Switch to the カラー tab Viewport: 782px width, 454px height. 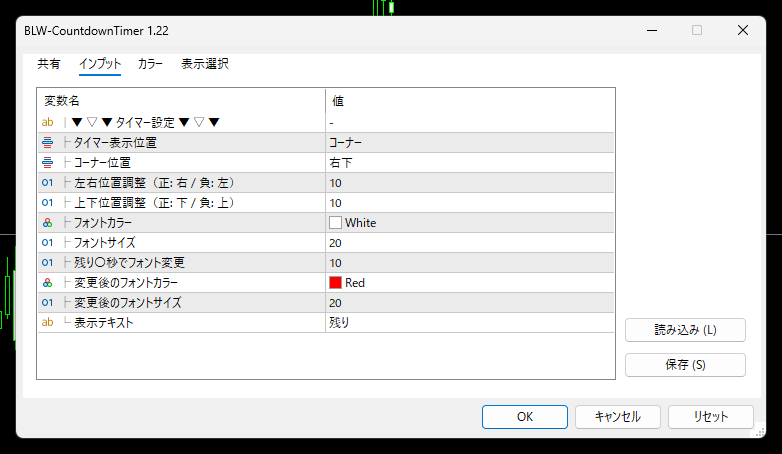(151, 64)
